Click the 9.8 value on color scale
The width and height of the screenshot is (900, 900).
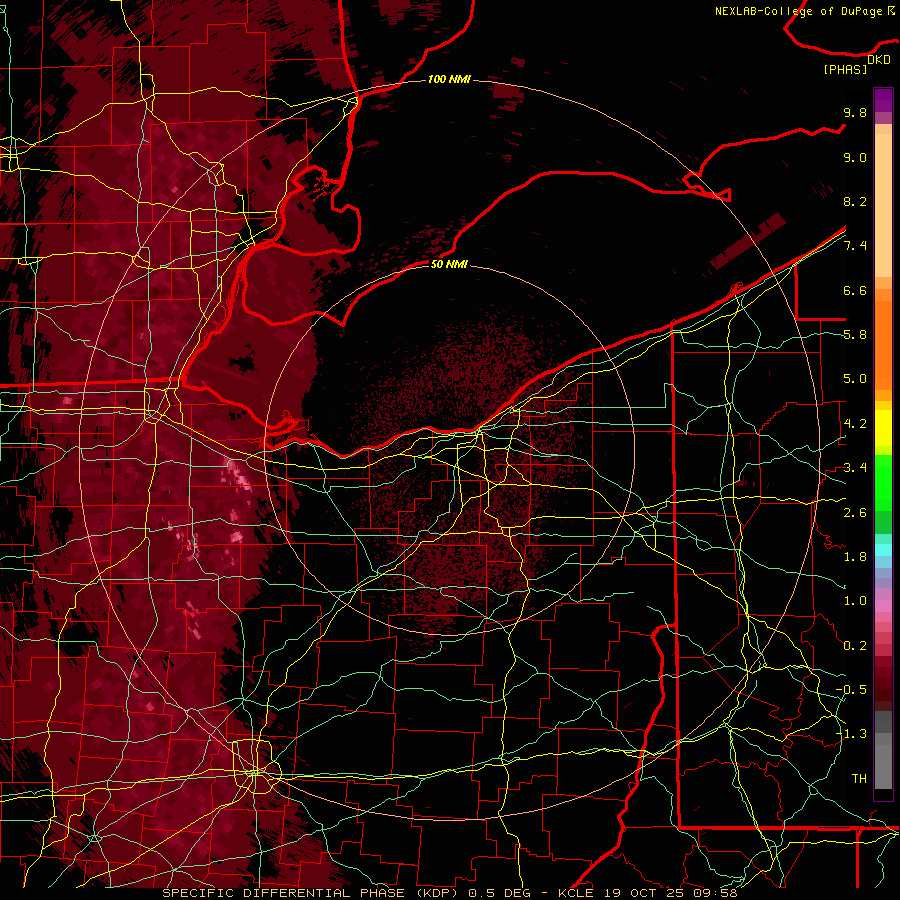point(855,112)
